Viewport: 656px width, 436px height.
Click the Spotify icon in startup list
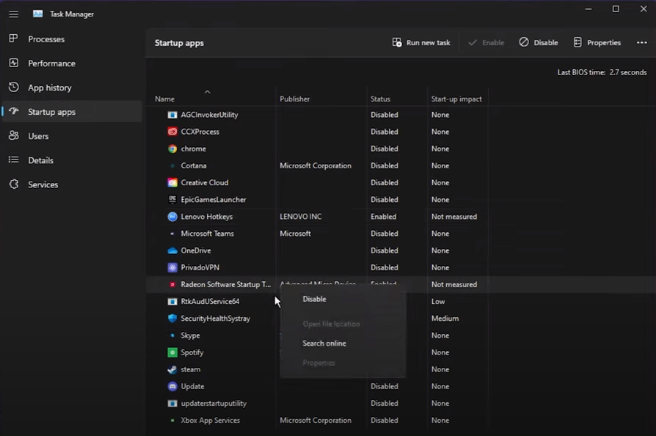click(x=172, y=353)
